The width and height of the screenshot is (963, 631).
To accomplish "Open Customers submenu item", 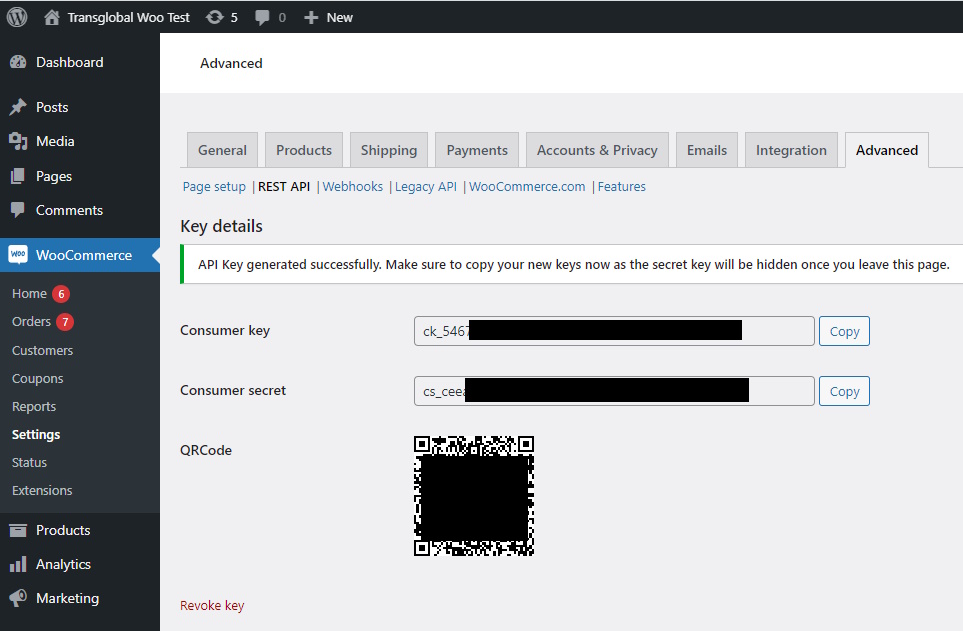I will (42, 350).
